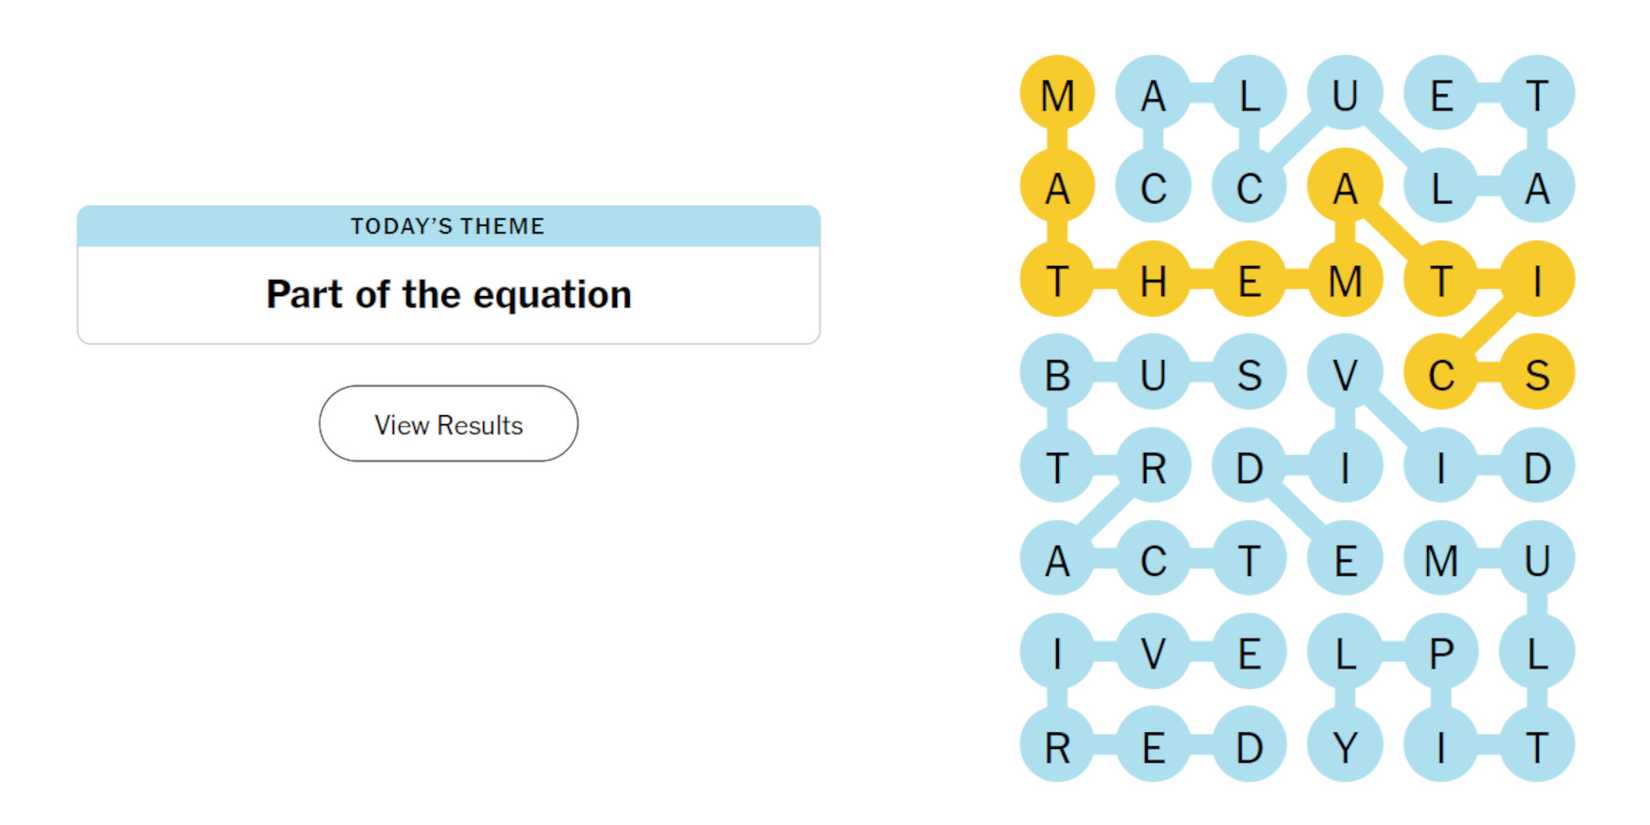Click the blue E in the sixth row
The image size is (1650, 825).
[x=1345, y=558]
